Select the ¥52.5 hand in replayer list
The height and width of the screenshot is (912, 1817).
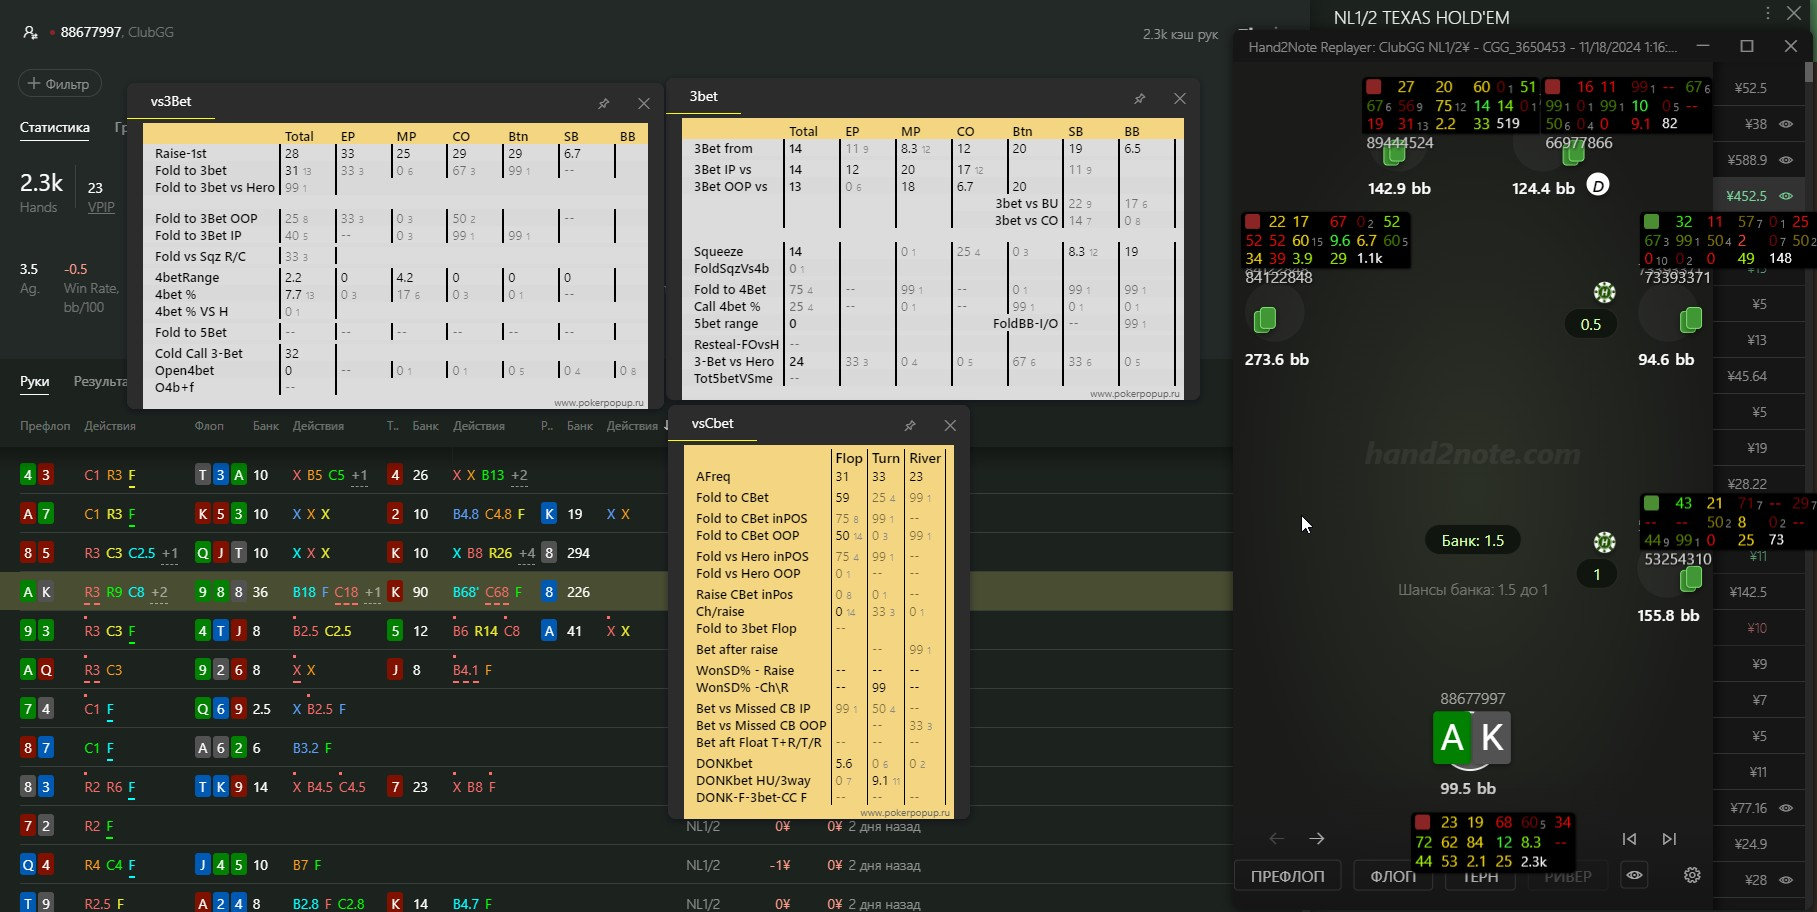click(1760, 88)
